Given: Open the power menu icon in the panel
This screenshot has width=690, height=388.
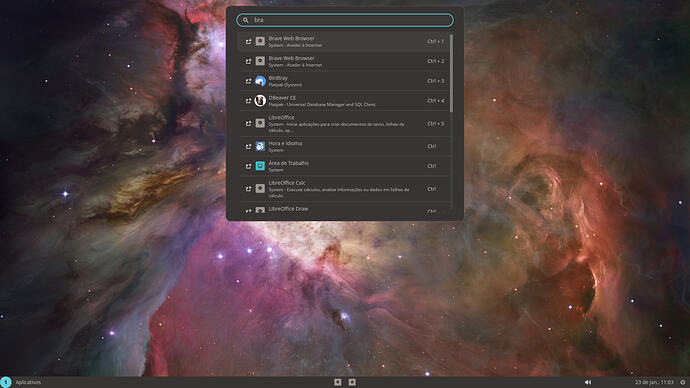Looking at the screenshot, I should coord(683,382).
